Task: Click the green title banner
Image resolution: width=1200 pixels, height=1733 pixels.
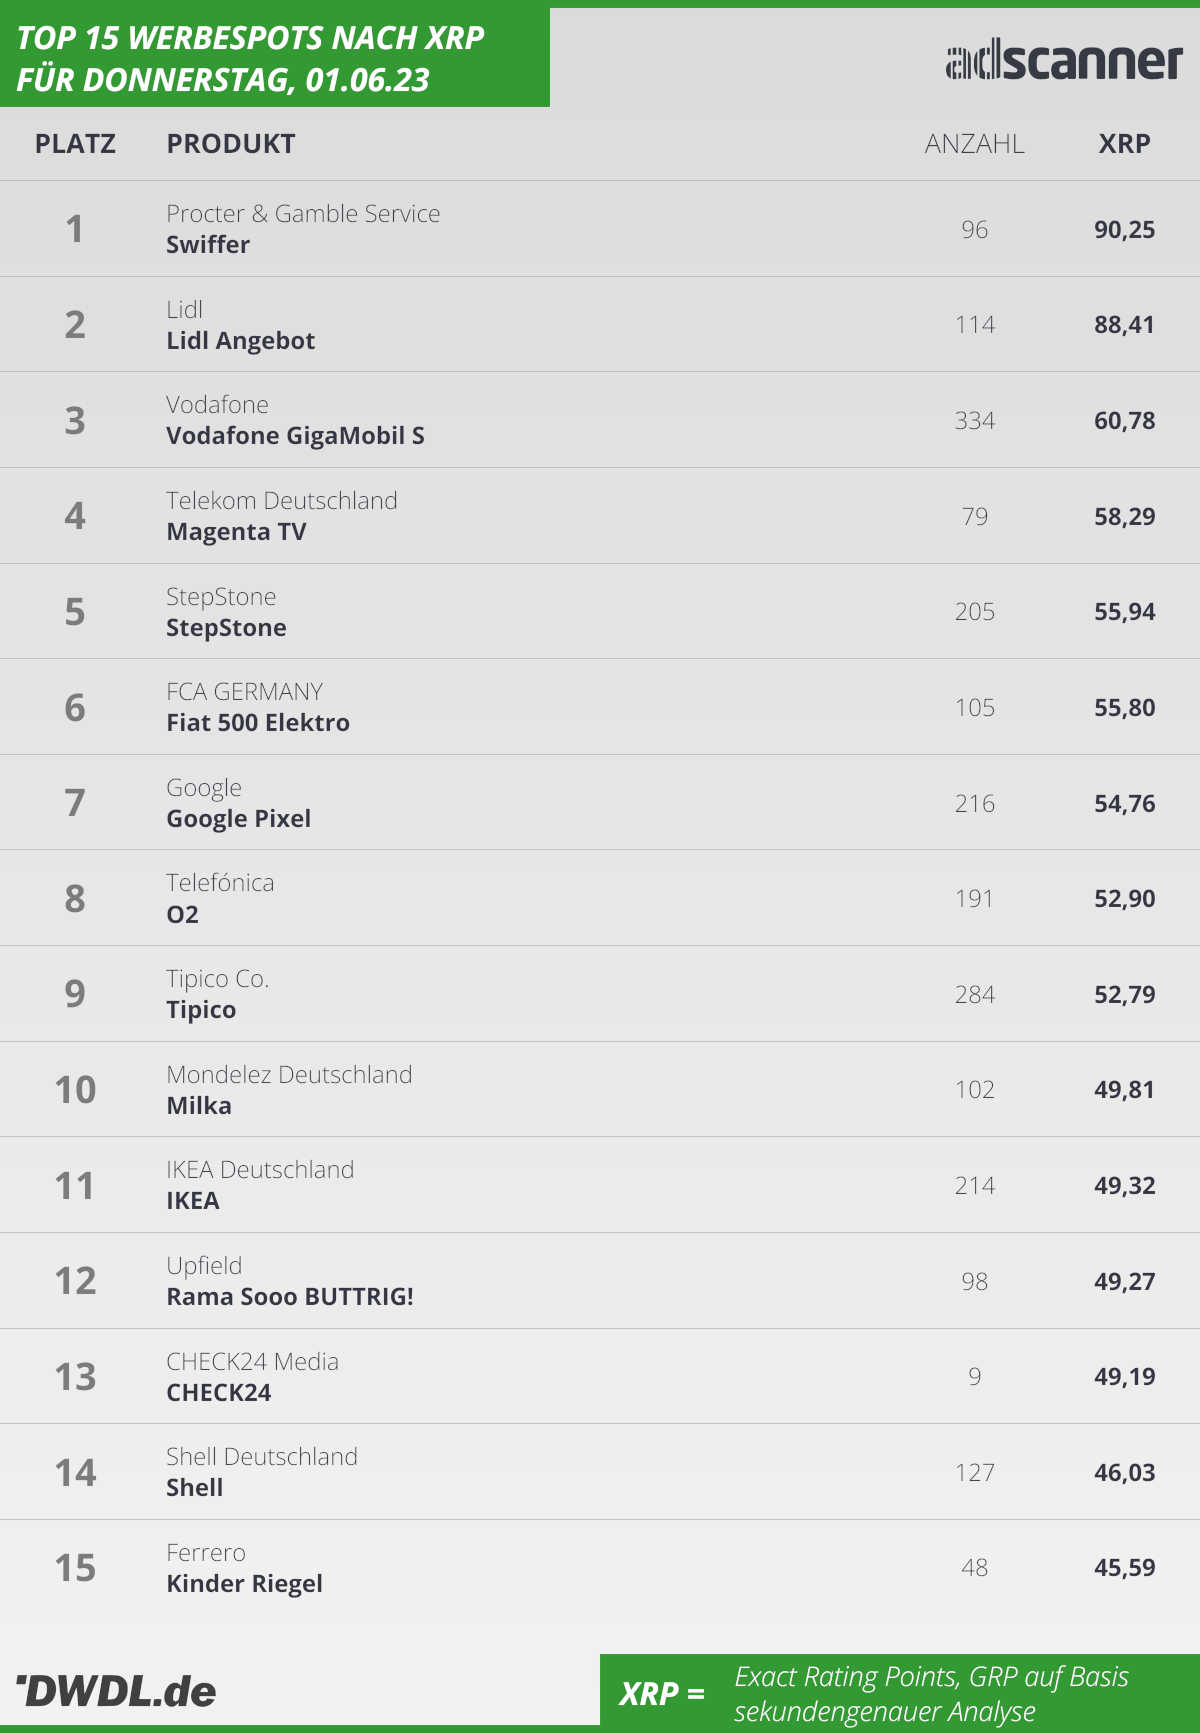Action: pos(275,57)
